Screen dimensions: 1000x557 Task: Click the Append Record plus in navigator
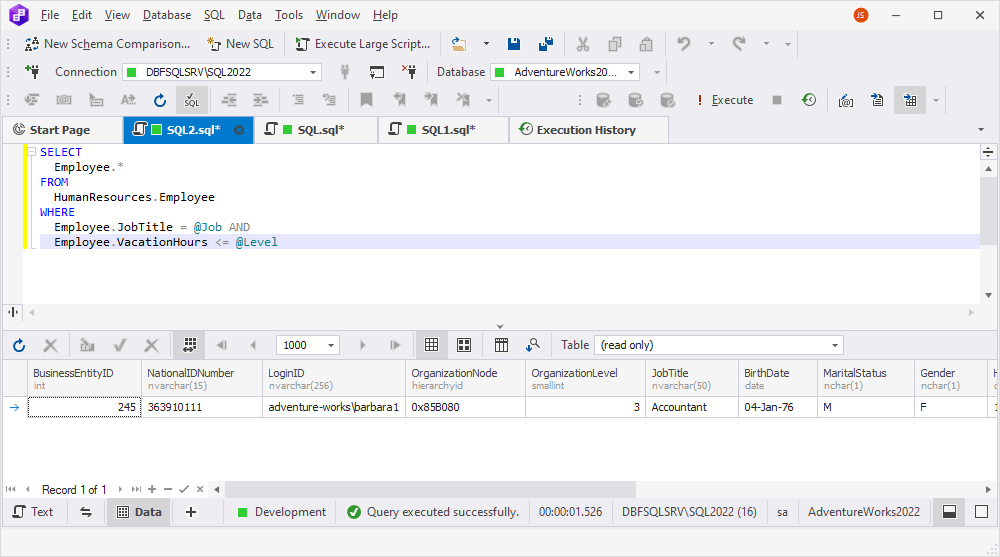coord(152,489)
